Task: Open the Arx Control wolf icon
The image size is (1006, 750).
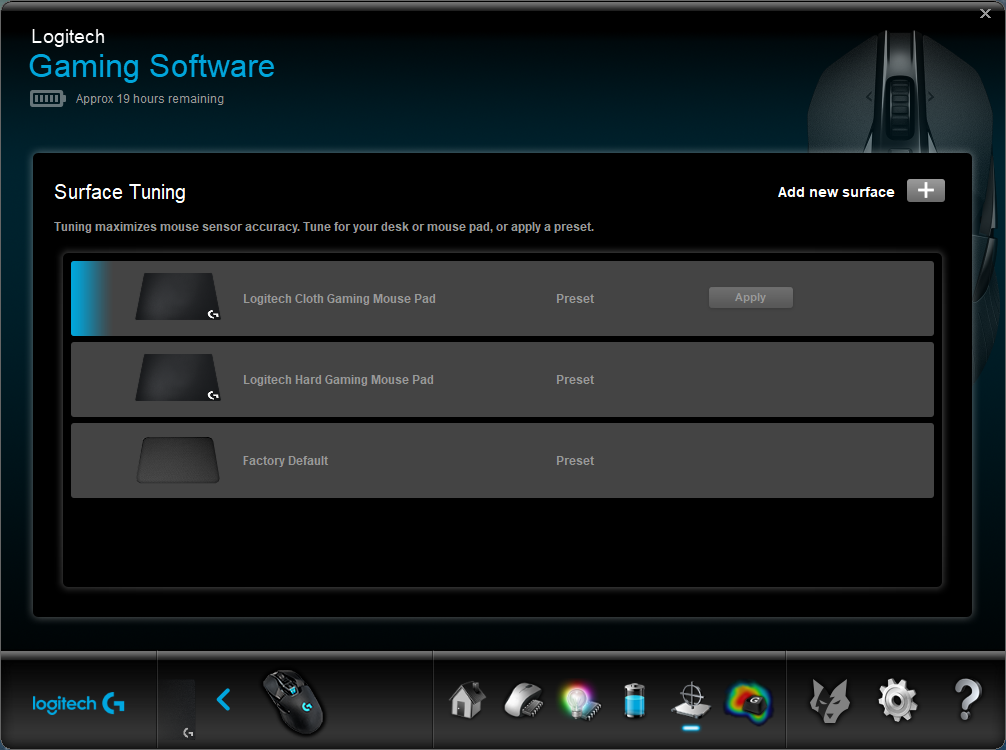Action: coord(830,700)
